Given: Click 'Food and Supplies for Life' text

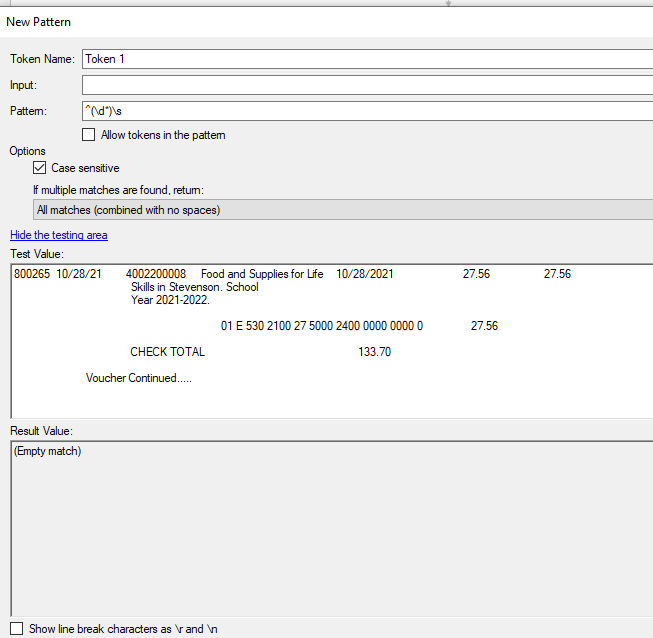Looking at the screenshot, I should tap(262, 274).
